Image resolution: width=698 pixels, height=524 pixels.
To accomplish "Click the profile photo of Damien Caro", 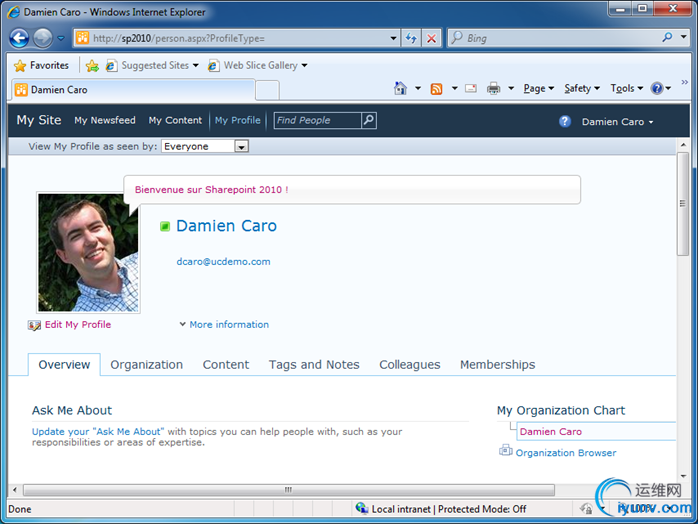I will [x=88, y=252].
